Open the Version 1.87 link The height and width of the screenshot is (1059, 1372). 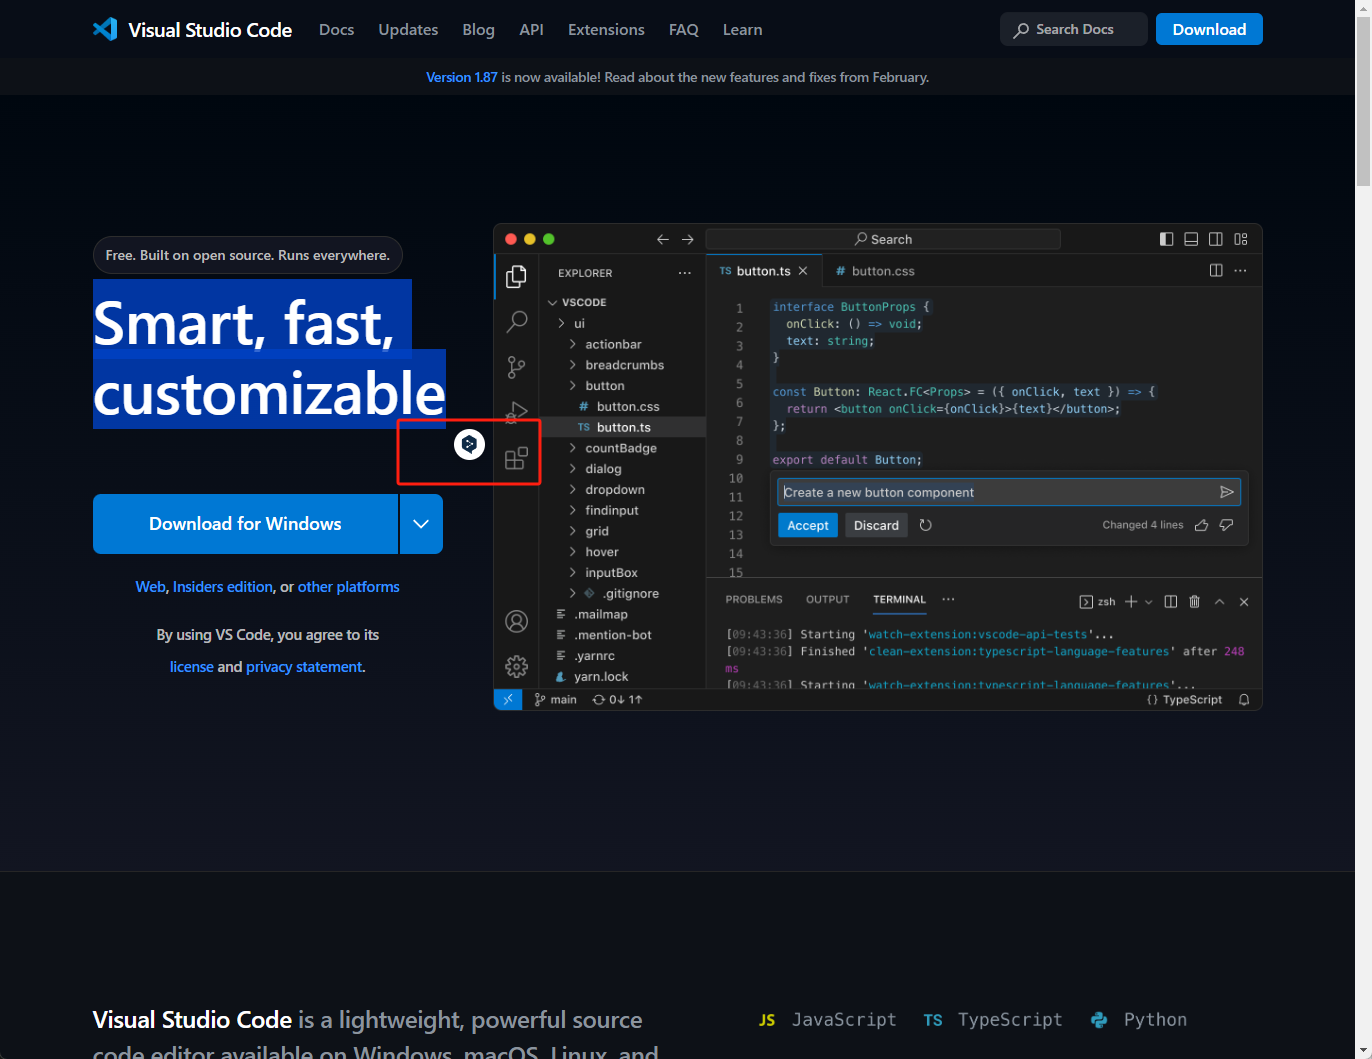462,77
